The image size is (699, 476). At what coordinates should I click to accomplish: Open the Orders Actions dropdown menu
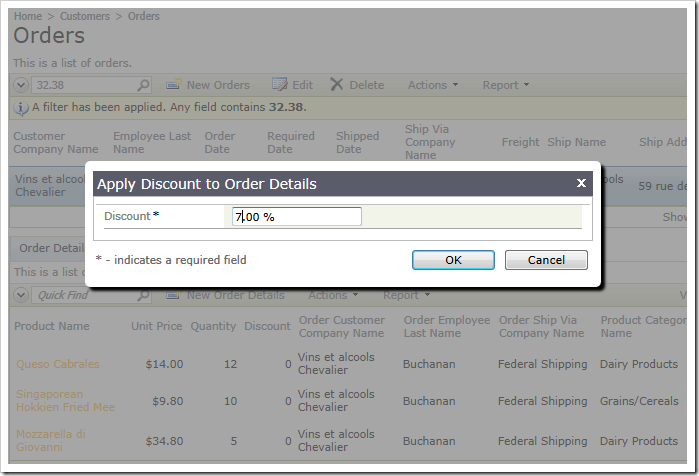coord(433,85)
